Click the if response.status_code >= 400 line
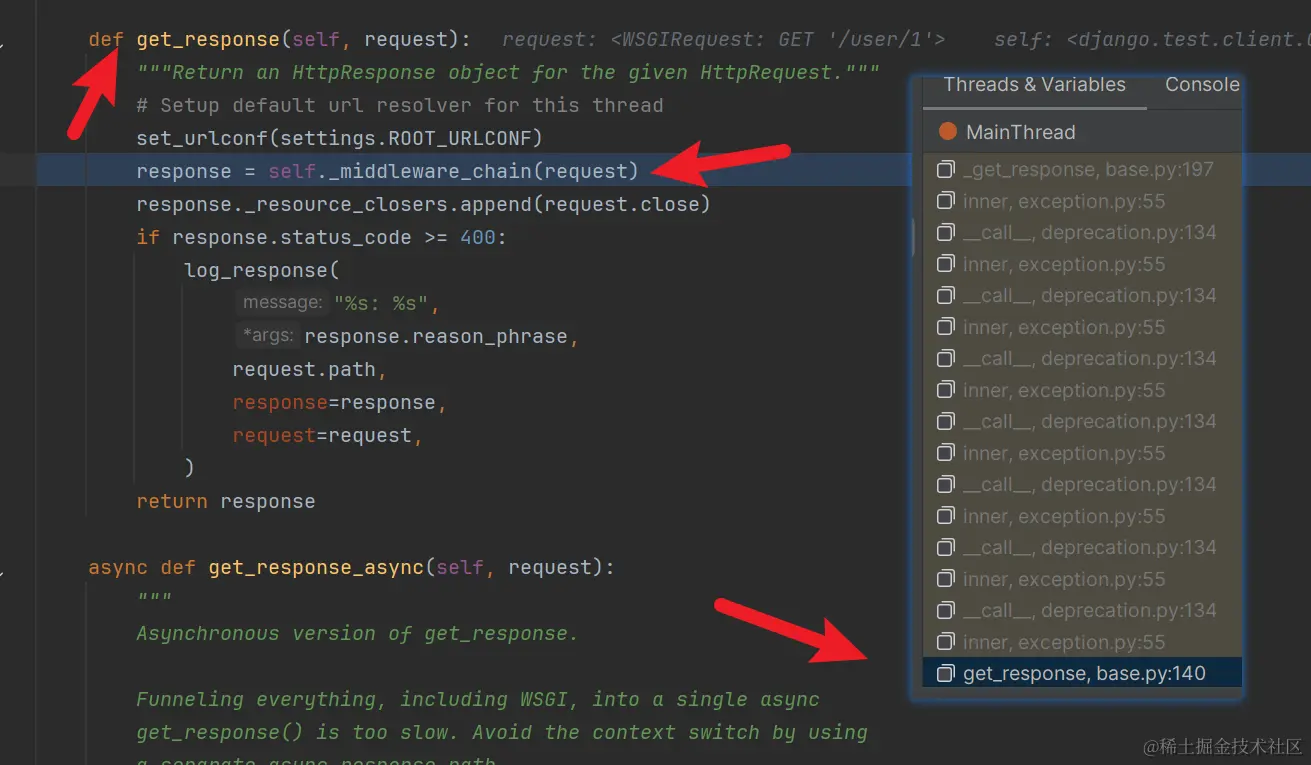This screenshot has height=765, width=1311. (x=322, y=237)
